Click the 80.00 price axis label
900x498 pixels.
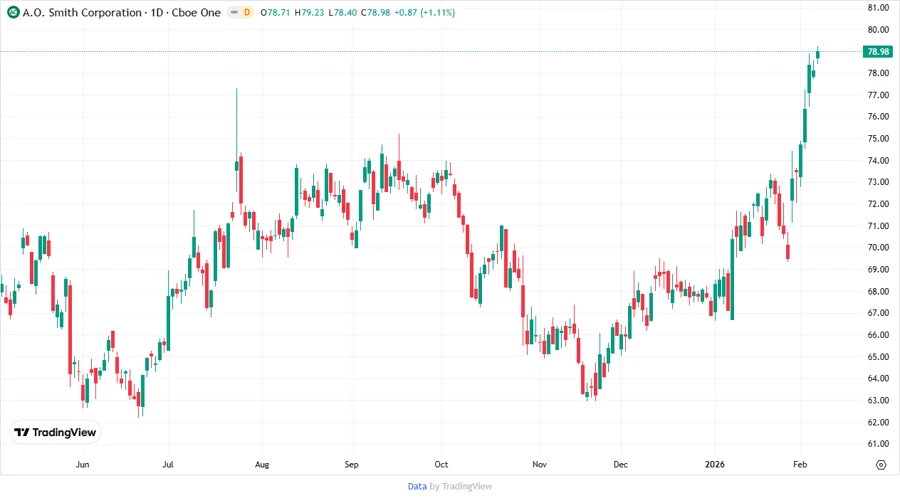878,29
